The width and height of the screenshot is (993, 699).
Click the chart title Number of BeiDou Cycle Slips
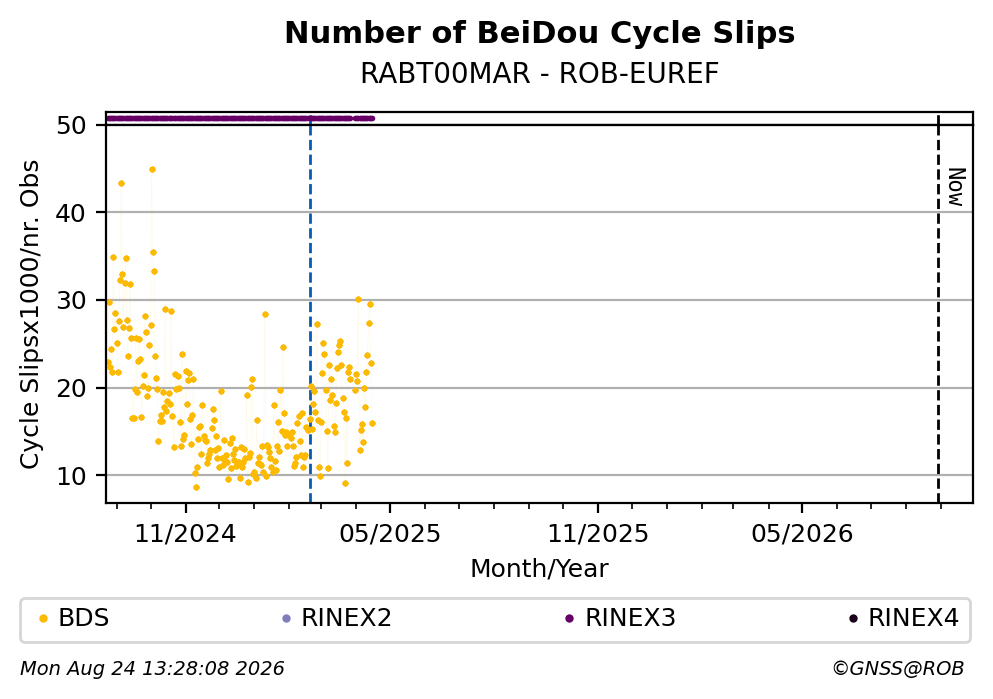(540, 33)
